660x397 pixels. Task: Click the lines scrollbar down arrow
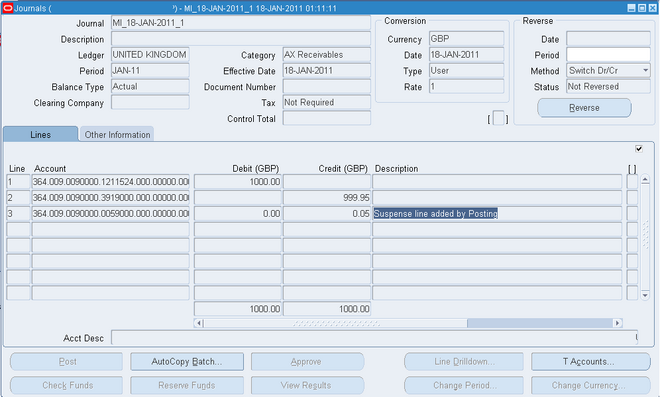tap(645, 296)
